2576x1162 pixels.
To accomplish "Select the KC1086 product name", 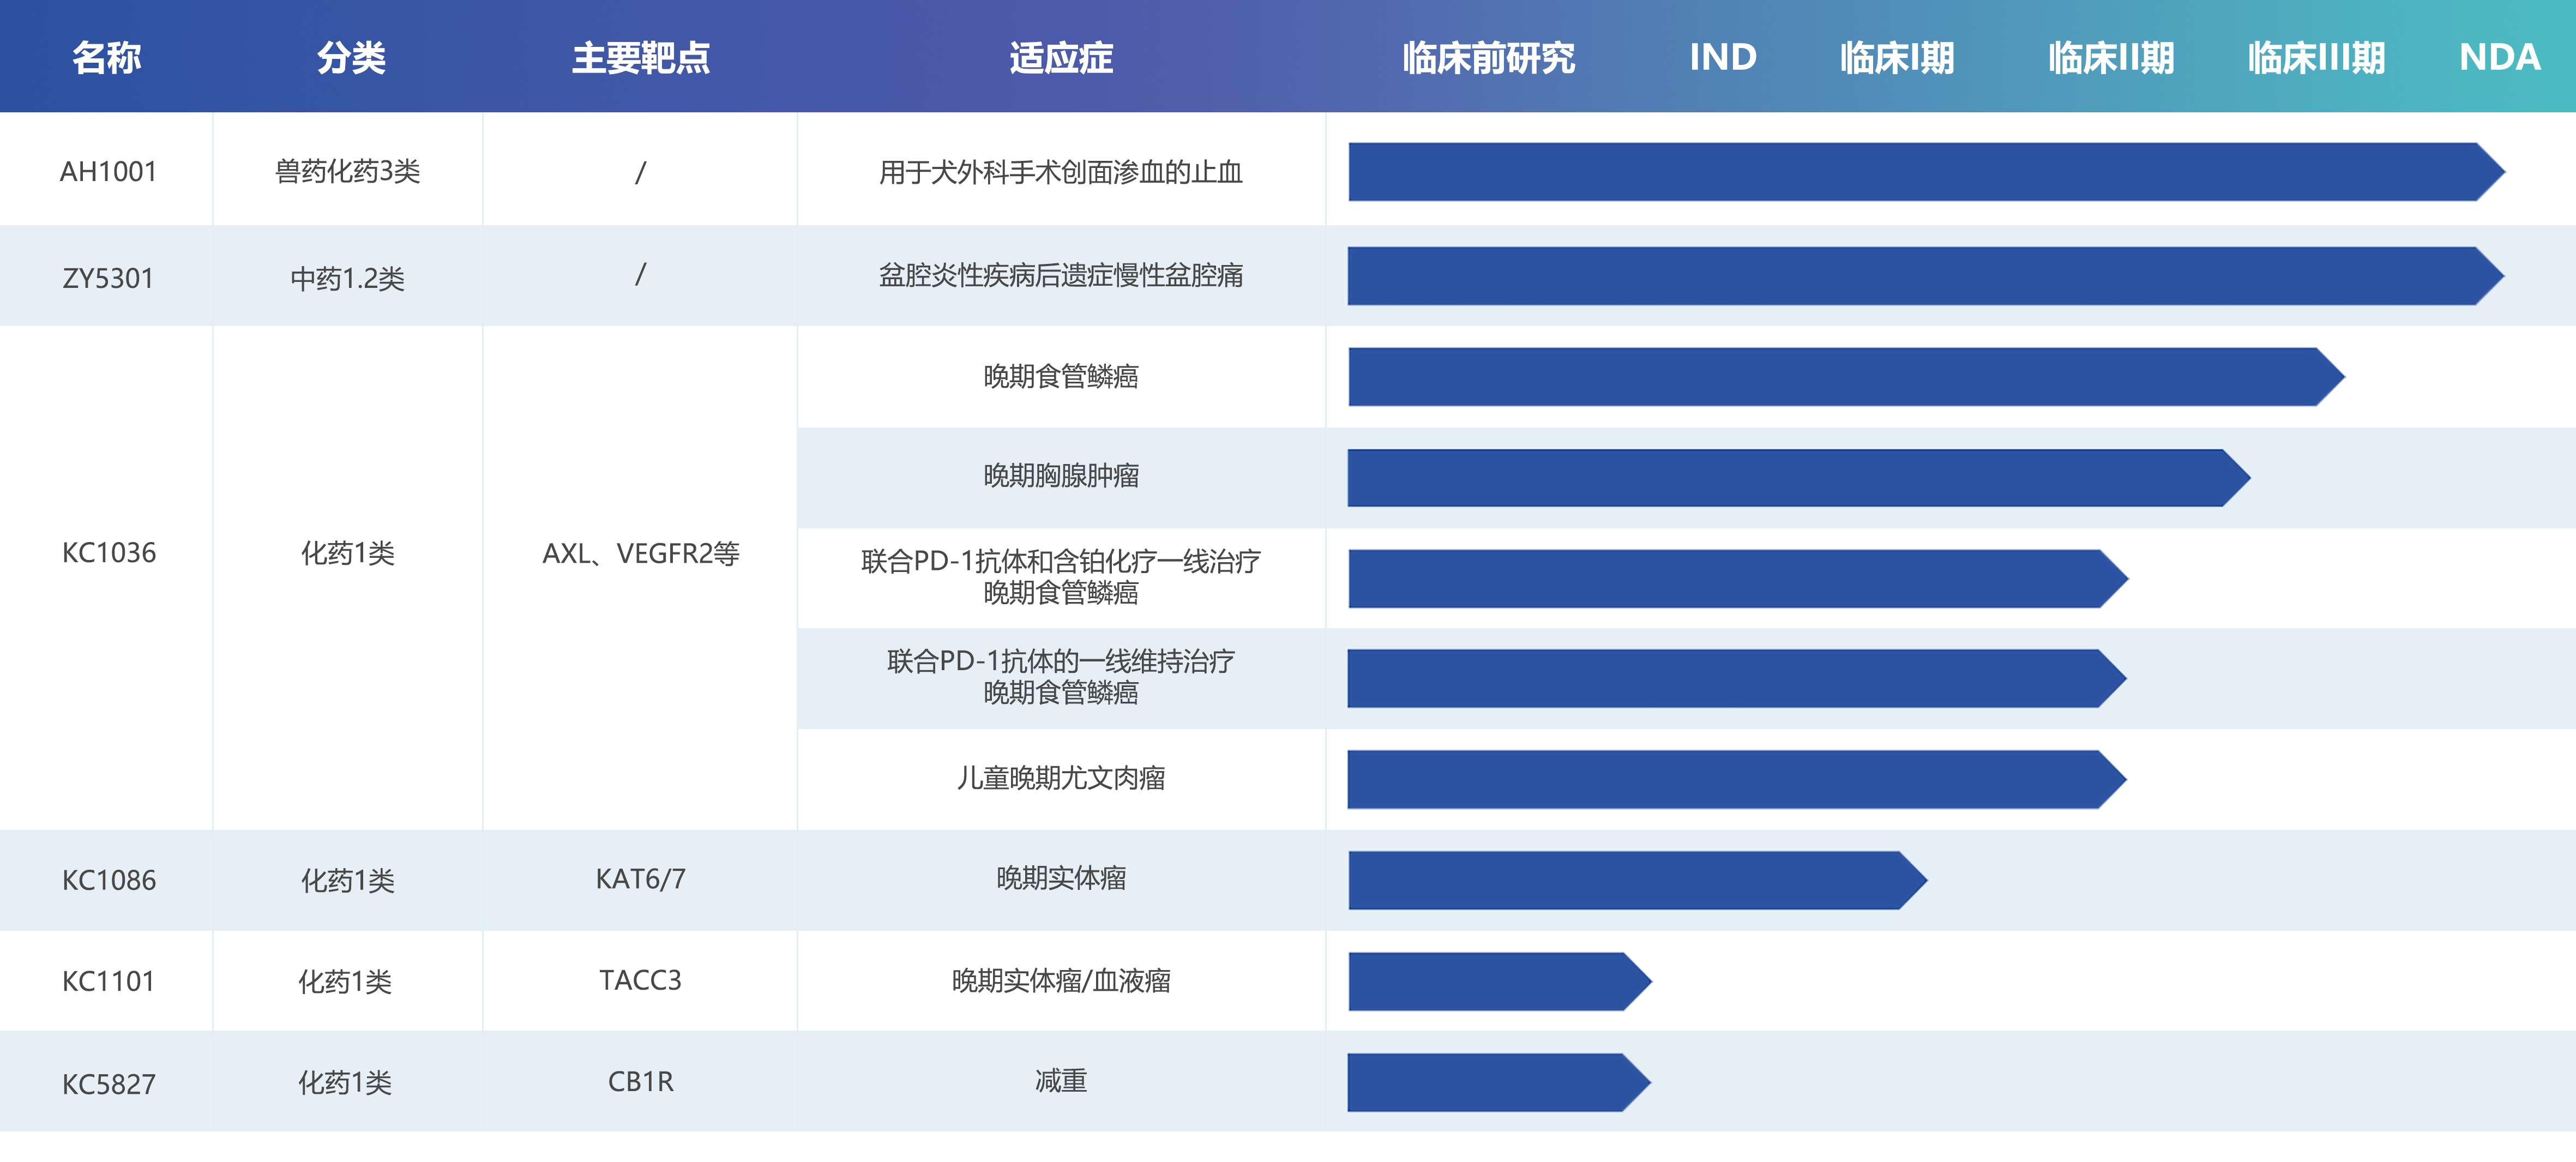I will (109, 880).
